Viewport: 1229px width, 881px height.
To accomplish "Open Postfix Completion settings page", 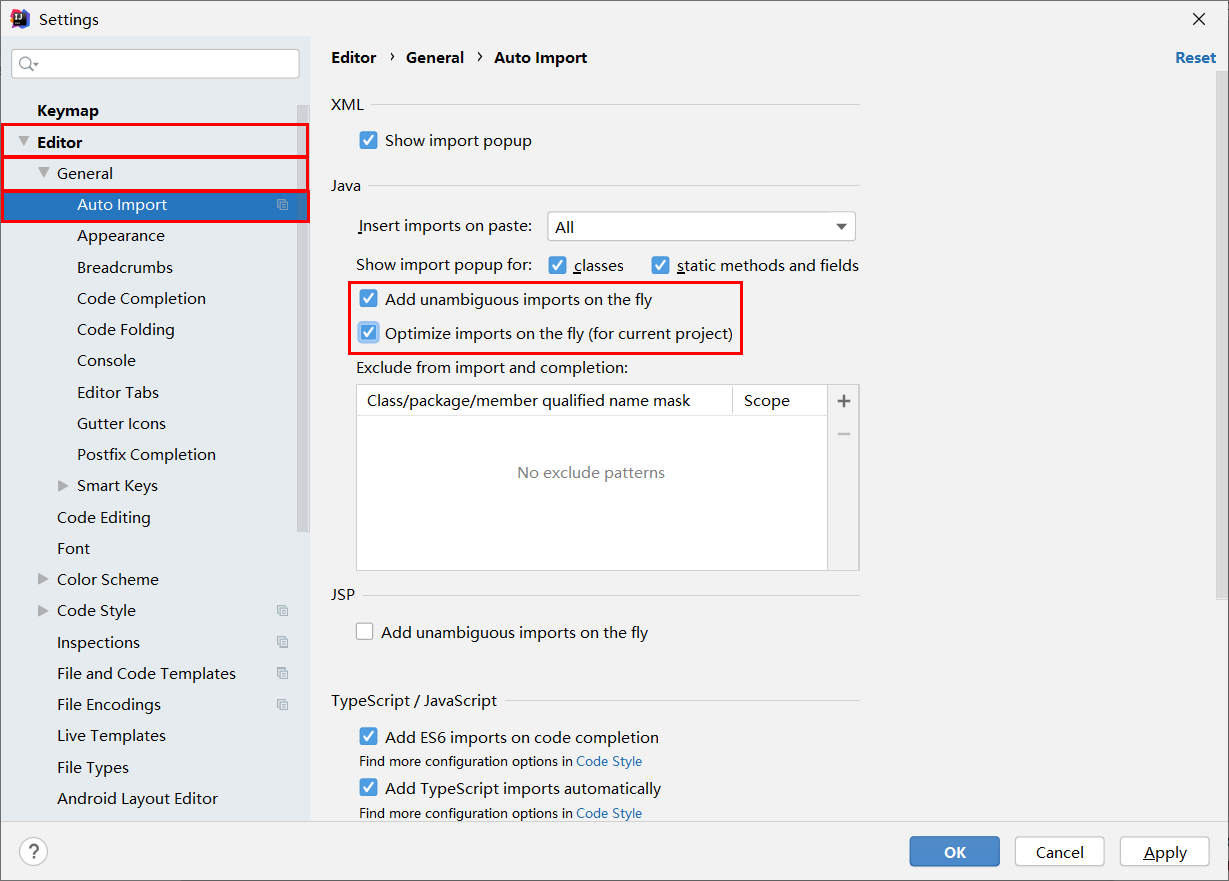I will [146, 454].
